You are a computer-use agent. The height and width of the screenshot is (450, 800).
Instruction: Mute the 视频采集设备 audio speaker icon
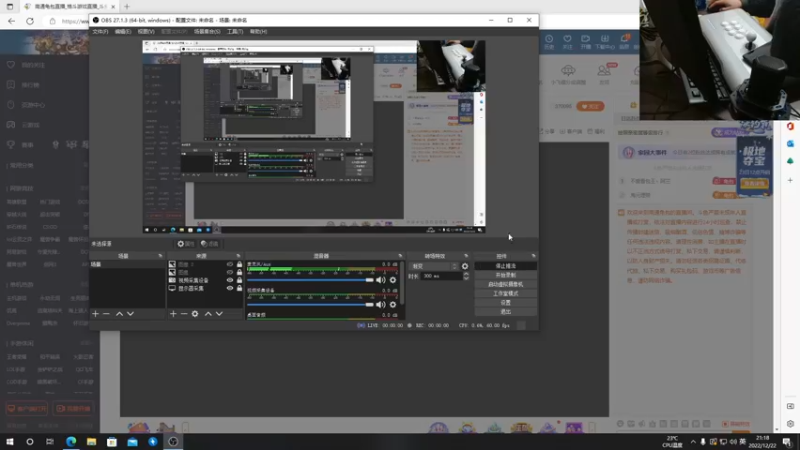[381, 305]
